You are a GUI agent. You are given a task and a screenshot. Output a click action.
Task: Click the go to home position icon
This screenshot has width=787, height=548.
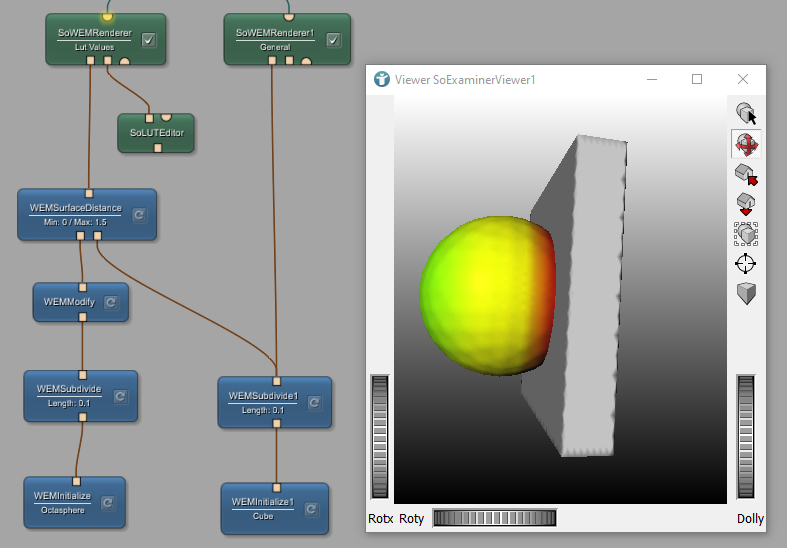click(x=746, y=175)
